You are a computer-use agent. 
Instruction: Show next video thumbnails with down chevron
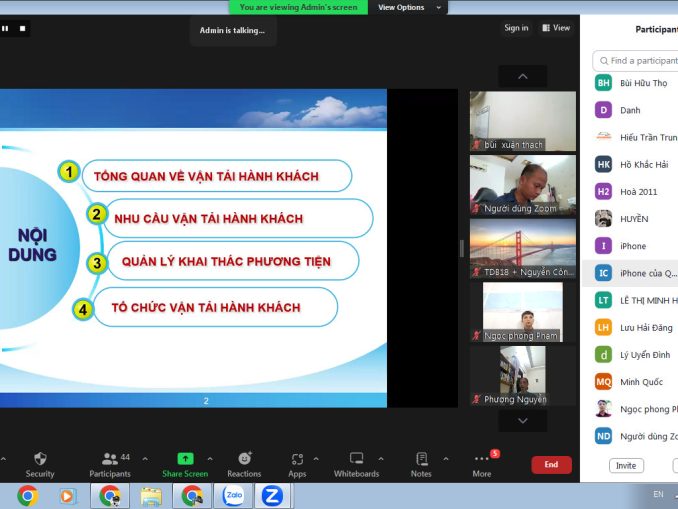pyautogui.click(x=523, y=421)
